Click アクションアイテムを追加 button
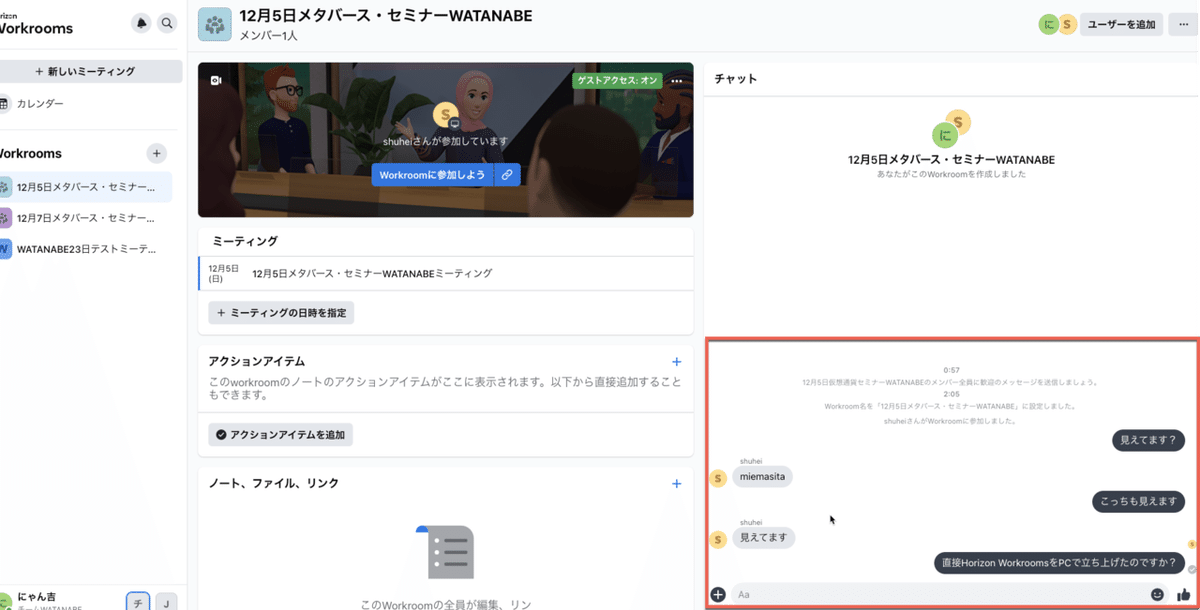The image size is (1200, 610). pyautogui.click(x=280, y=435)
